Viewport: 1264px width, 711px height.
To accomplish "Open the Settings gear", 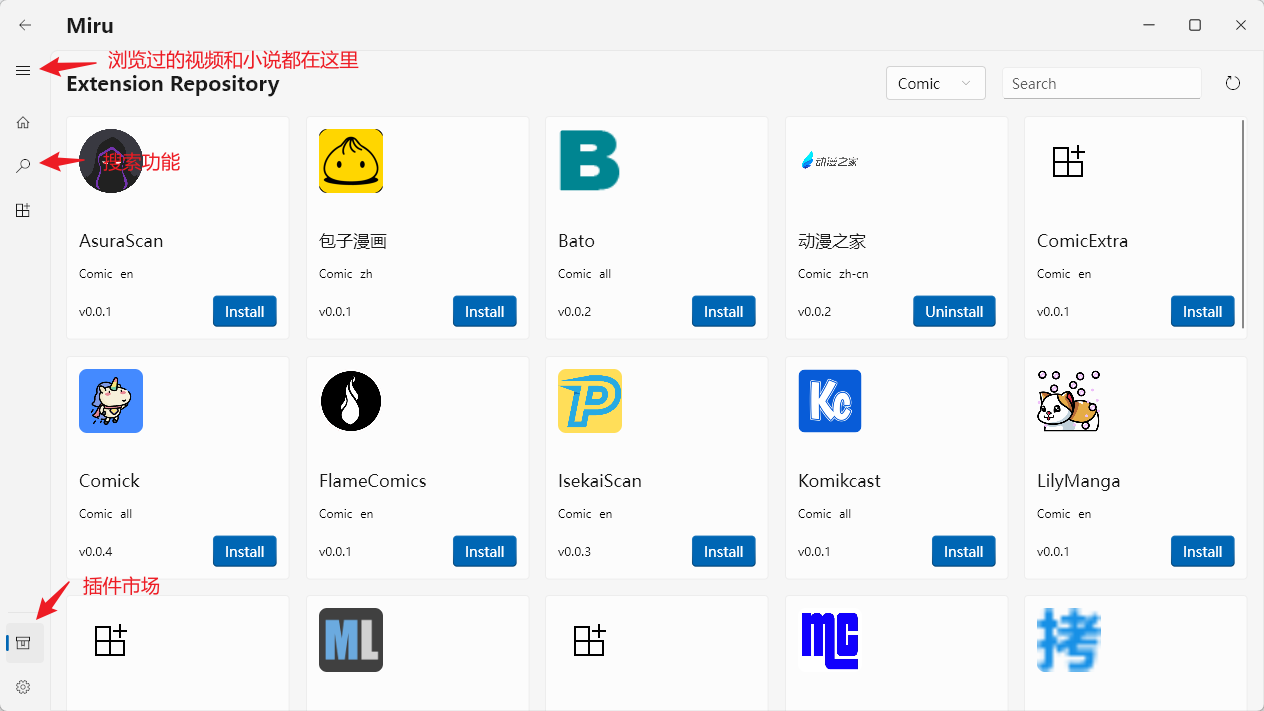I will [22, 687].
